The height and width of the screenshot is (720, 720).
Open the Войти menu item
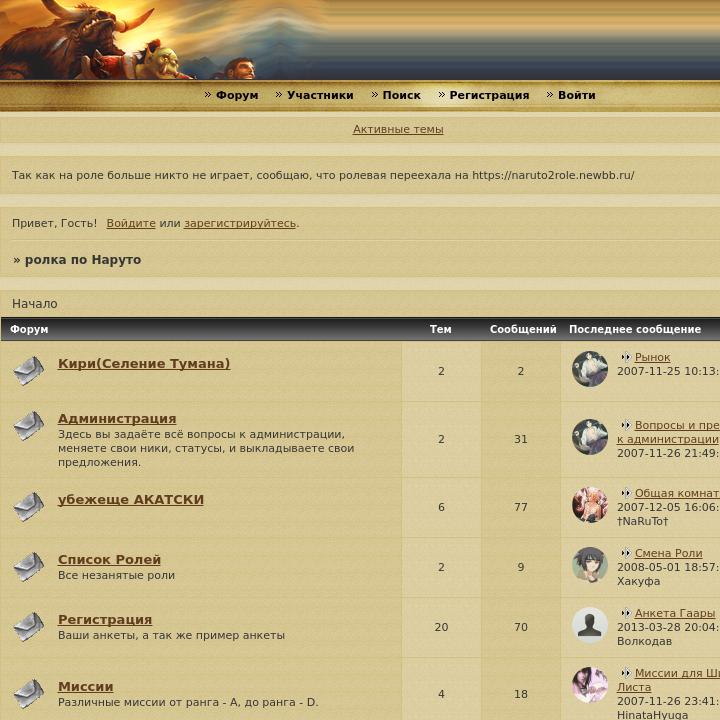576,95
